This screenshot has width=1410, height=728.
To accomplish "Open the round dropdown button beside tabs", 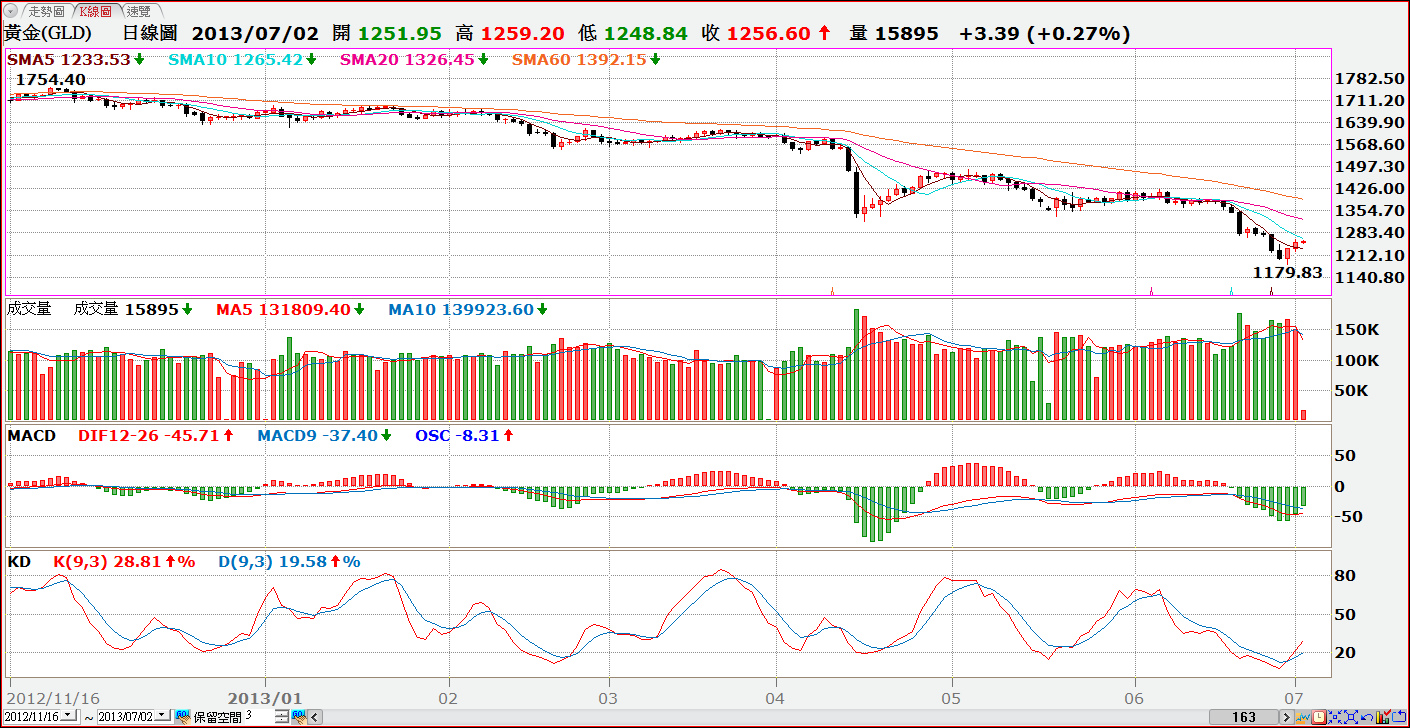I will [x=11, y=11].
